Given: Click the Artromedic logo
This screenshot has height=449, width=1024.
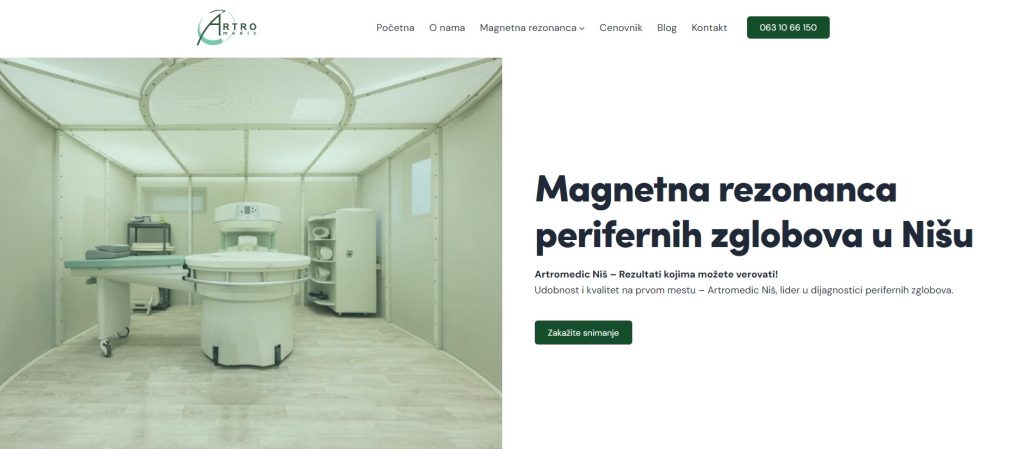Looking at the screenshot, I should 227,27.
